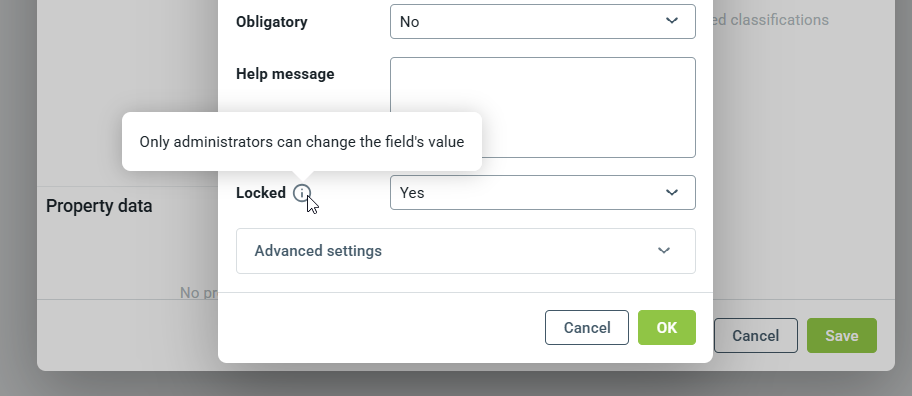The width and height of the screenshot is (912, 396).
Task: Select the Property data heading
Action: tap(99, 206)
